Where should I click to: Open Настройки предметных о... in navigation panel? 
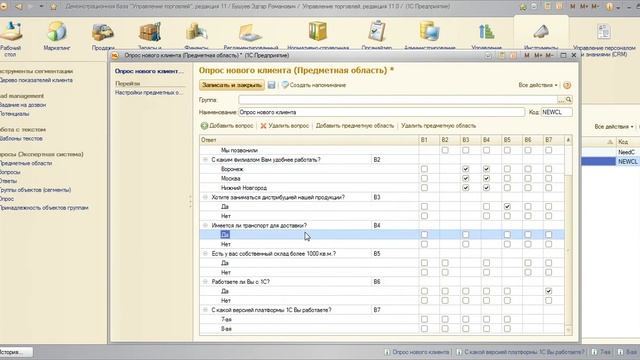coord(149,93)
